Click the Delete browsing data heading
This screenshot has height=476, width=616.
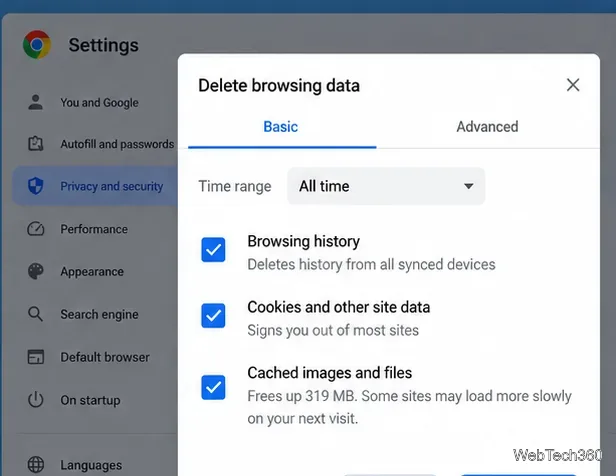(x=279, y=86)
